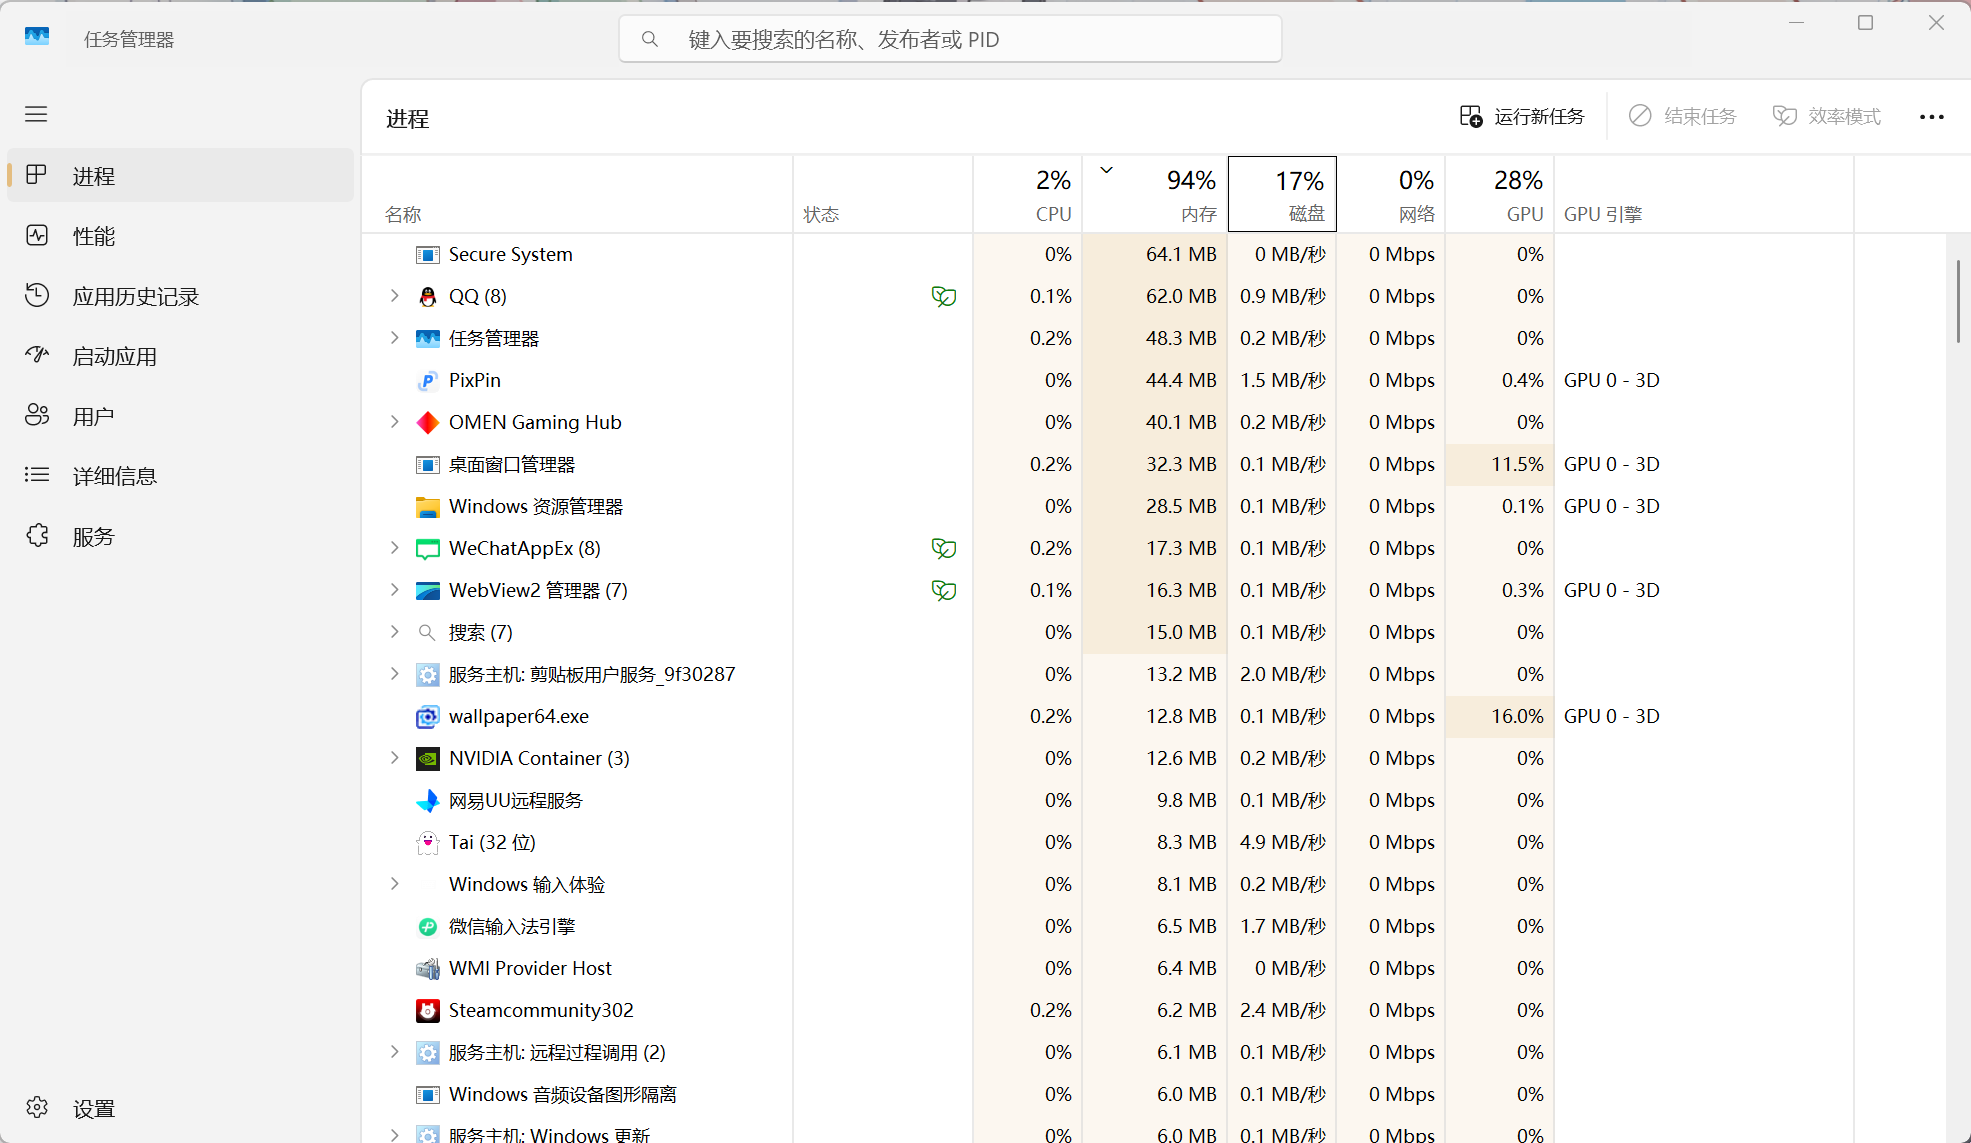1971x1143 pixels.
Task: Select the Secure System process row
Action: (1154, 255)
